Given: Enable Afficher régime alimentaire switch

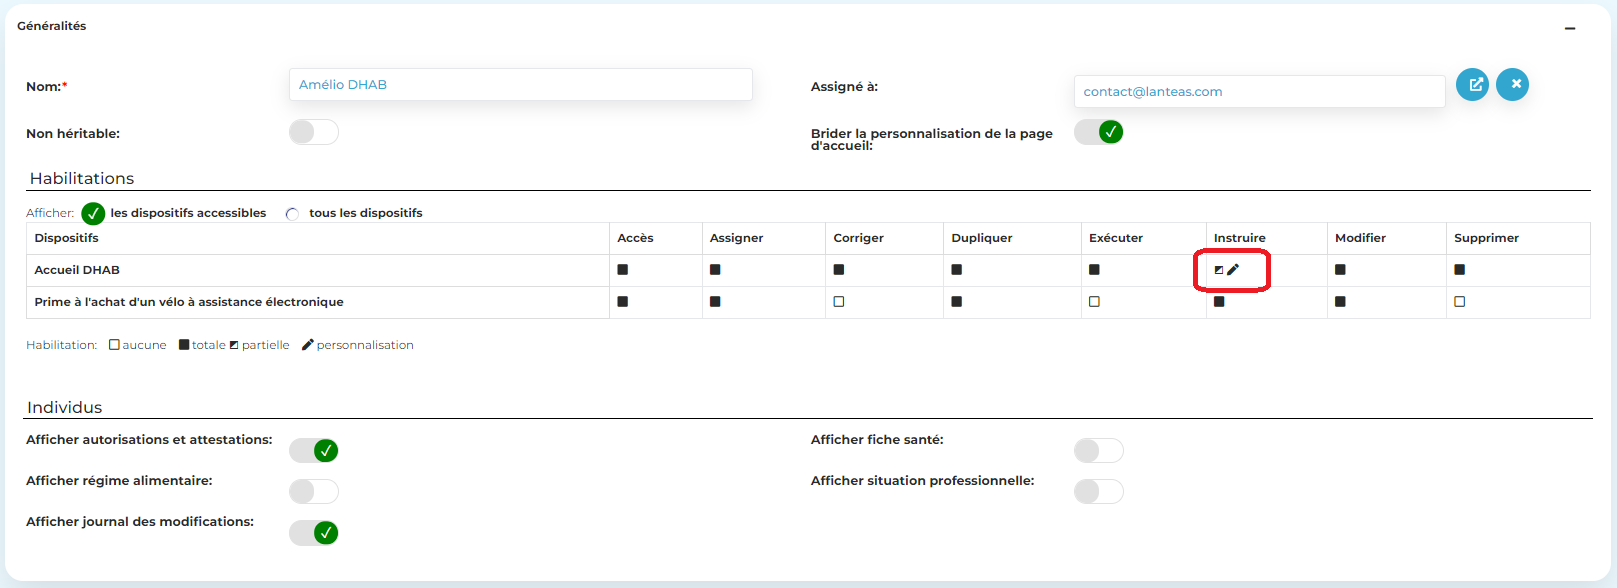Looking at the screenshot, I should pos(313,492).
